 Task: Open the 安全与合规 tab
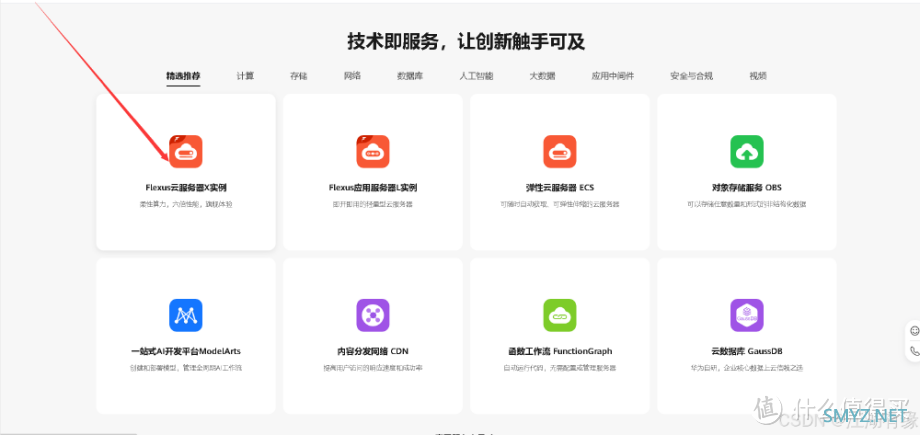pyautogui.click(x=691, y=76)
